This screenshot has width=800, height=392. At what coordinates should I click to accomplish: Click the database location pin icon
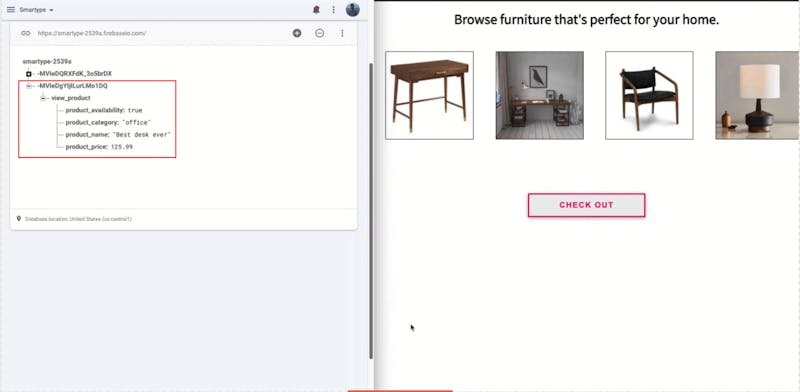[19, 218]
